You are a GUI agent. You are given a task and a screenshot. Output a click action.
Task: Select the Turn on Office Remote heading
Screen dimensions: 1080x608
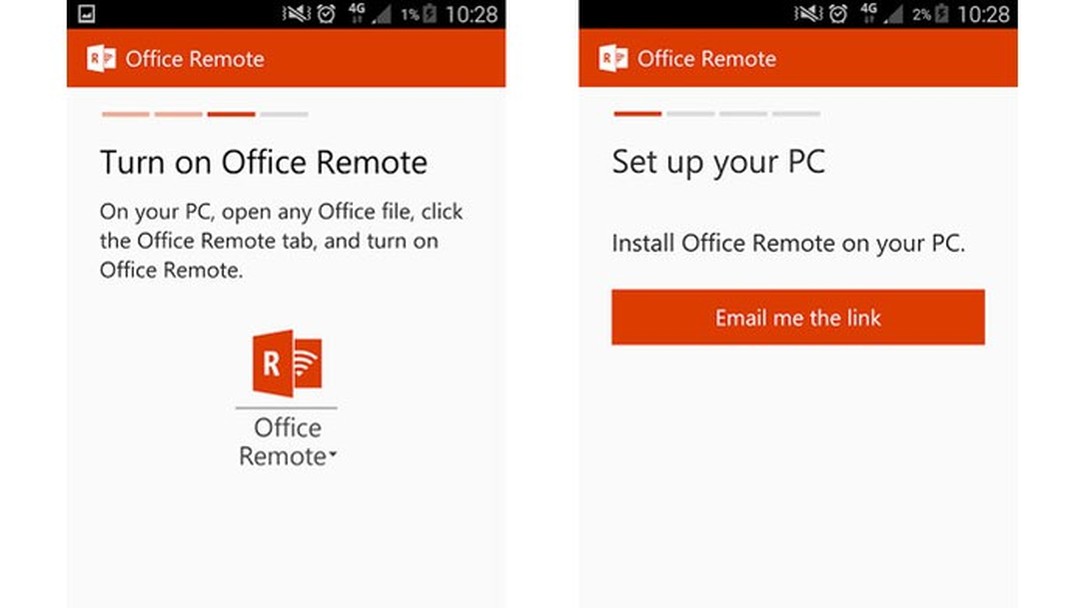pos(264,162)
